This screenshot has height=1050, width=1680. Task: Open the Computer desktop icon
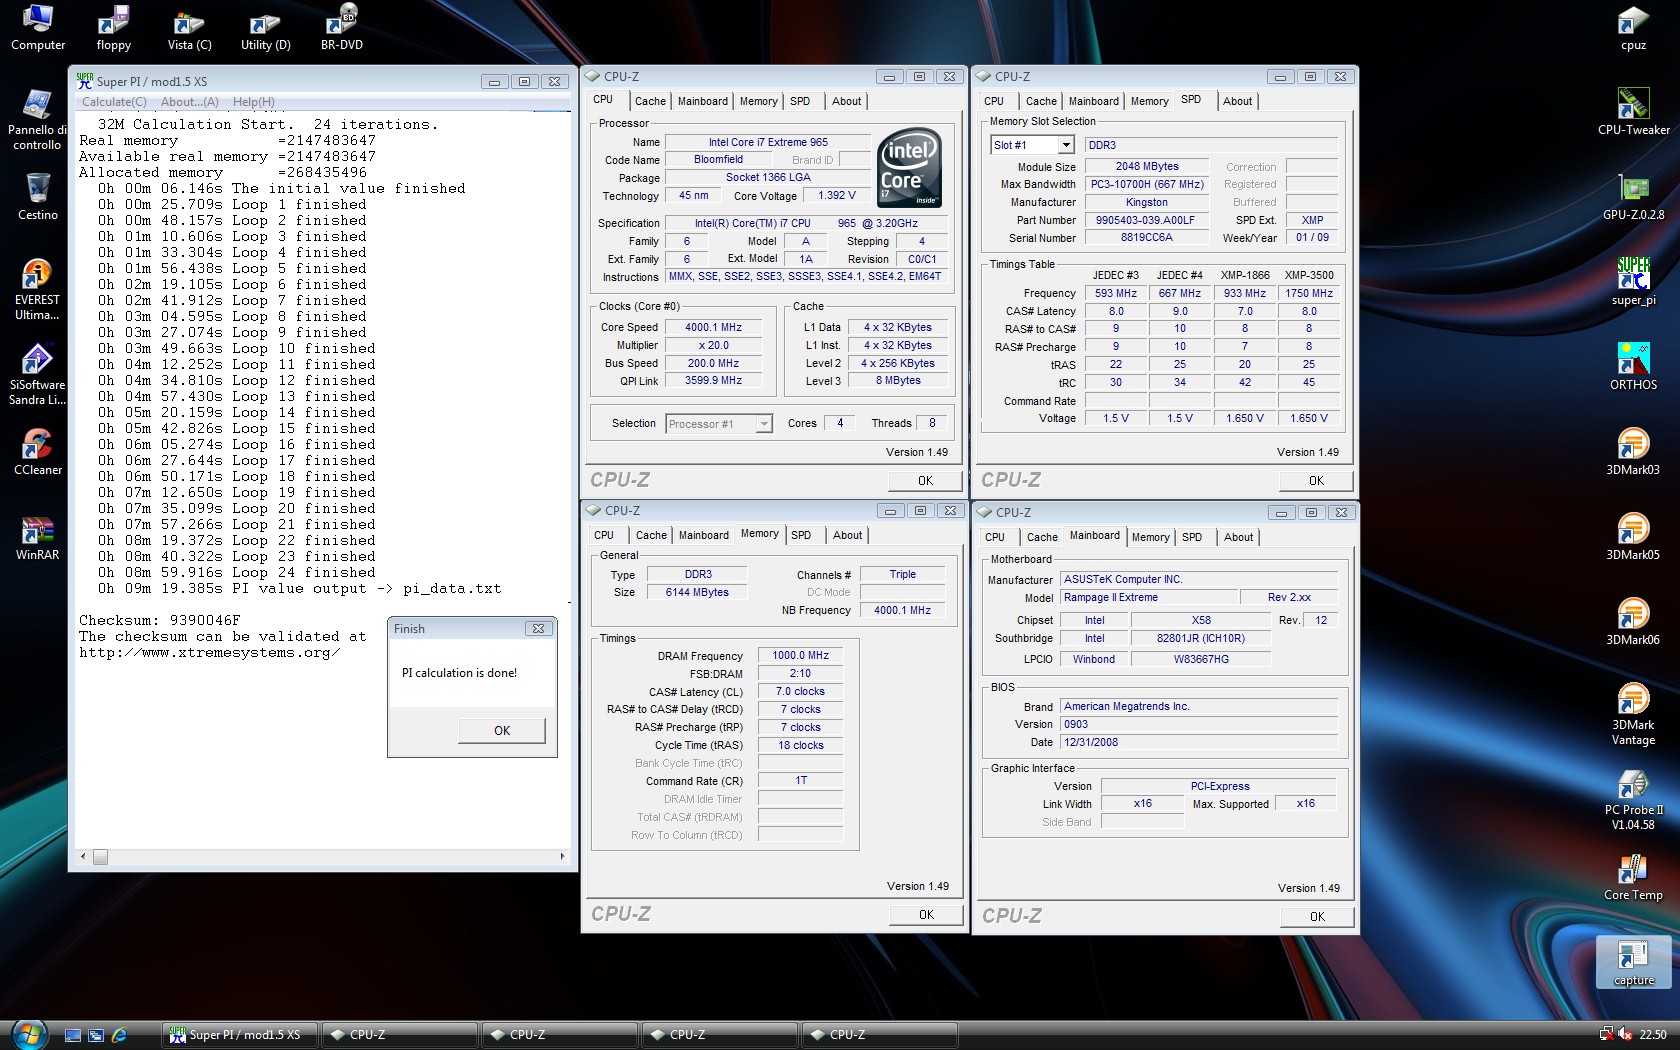[x=38, y=27]
